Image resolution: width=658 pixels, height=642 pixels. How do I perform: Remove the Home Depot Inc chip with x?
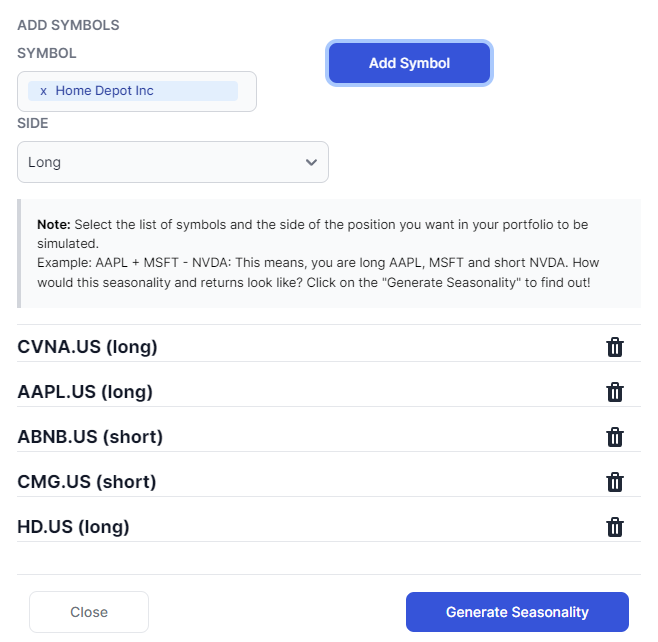(x=43, y=91)
